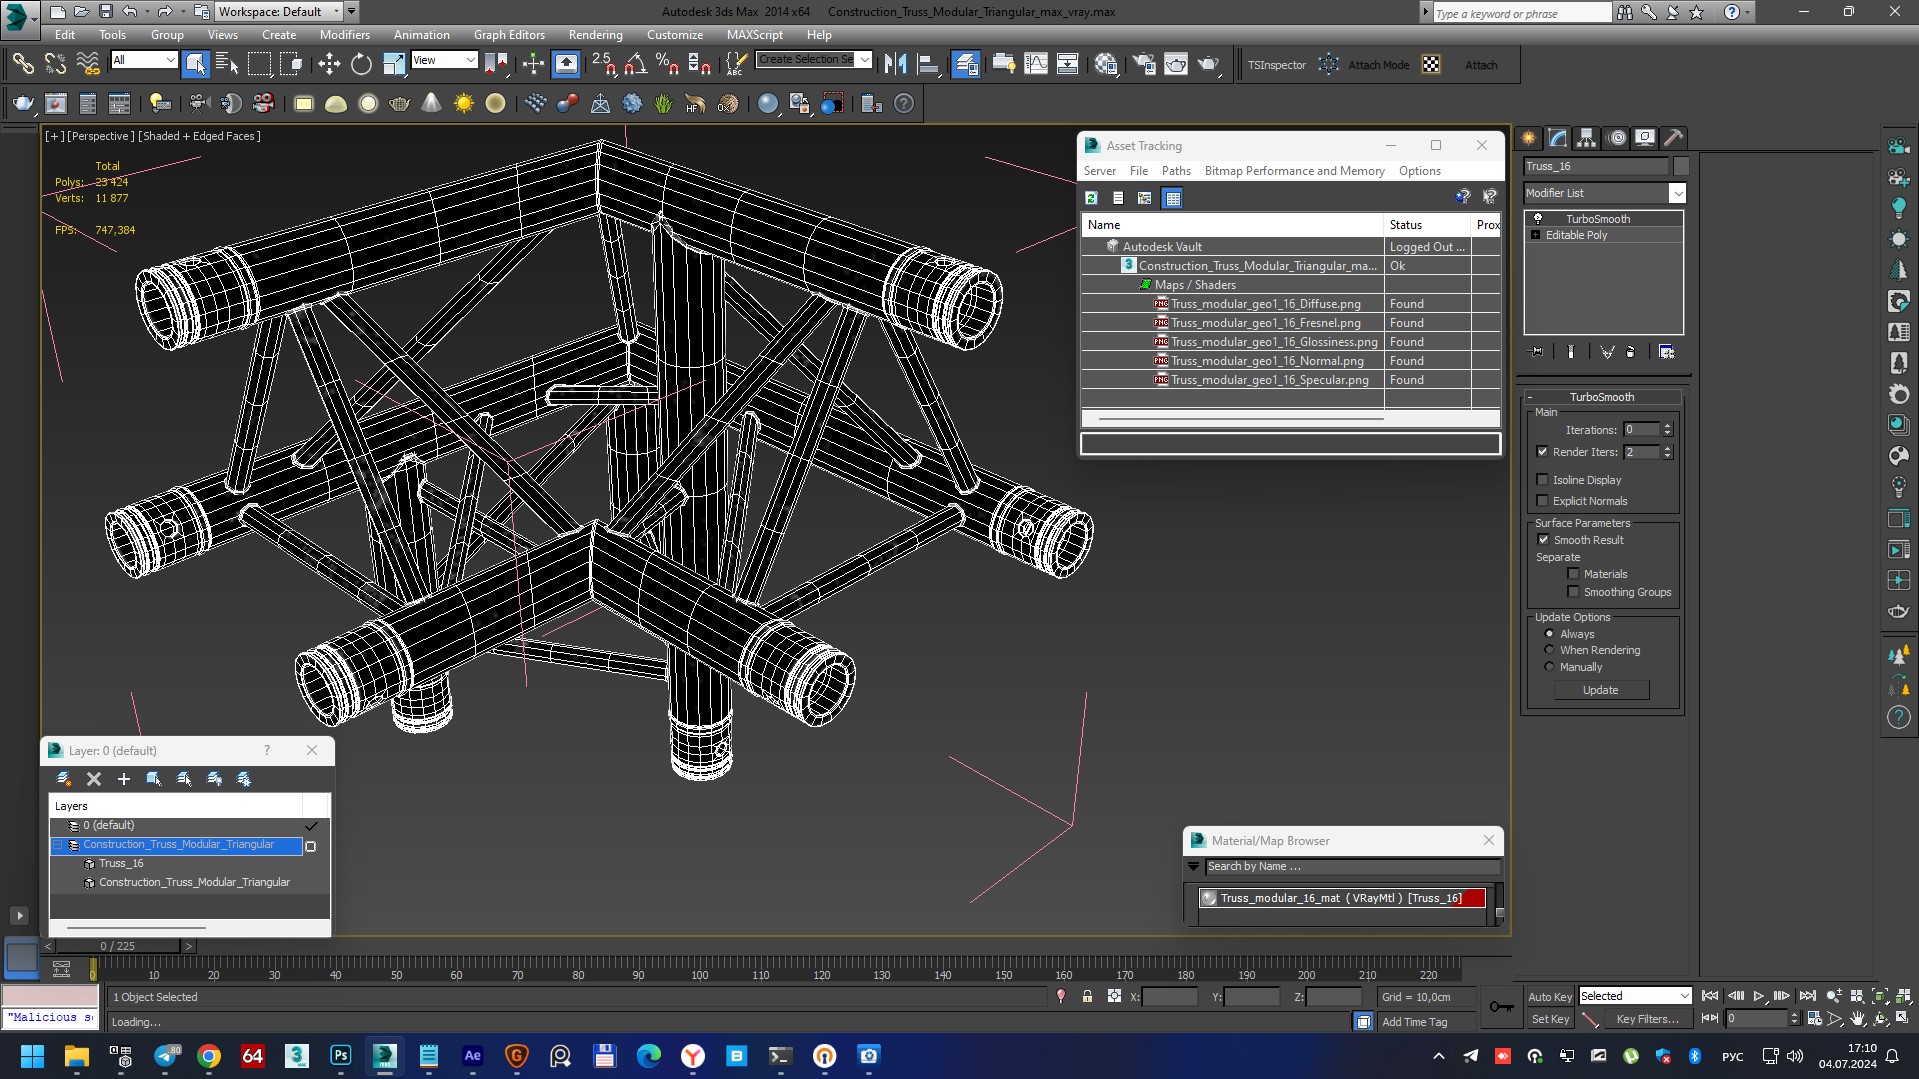Click the Select and Link tool
This screenshot has height=1079, width=1919.
tap(22, 65)
